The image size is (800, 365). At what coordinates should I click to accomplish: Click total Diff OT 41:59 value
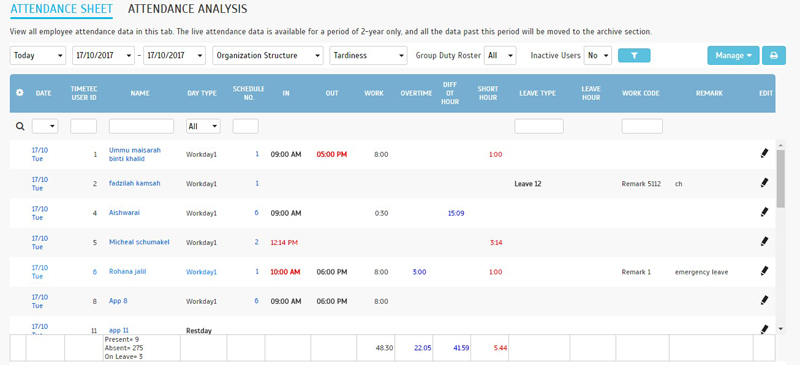click(461, 348)
